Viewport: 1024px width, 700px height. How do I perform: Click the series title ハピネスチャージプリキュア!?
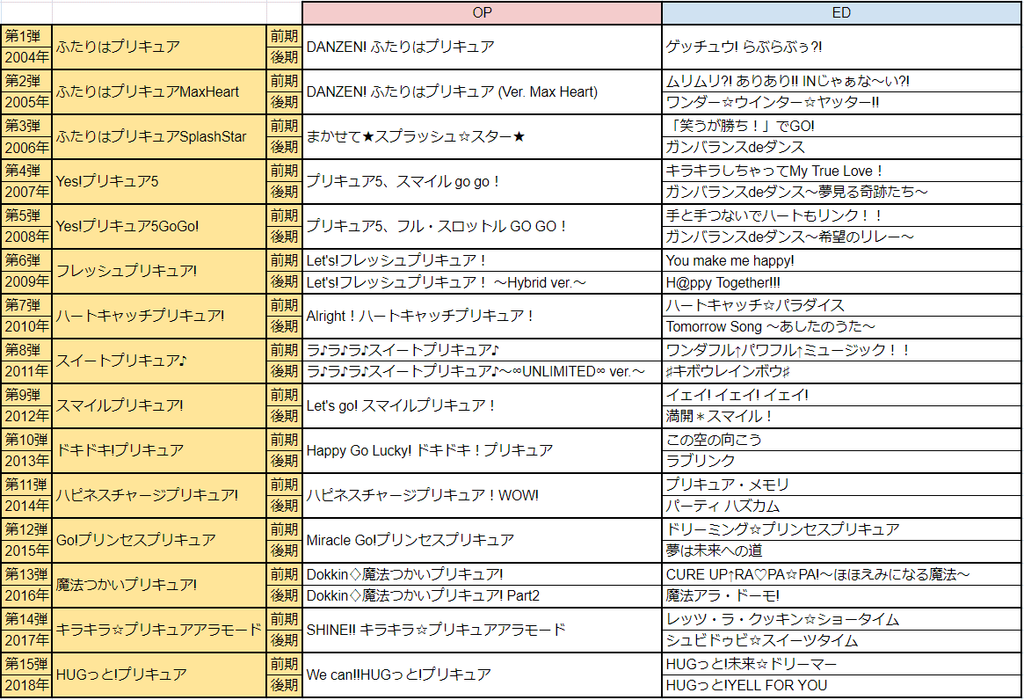point(159,496)
